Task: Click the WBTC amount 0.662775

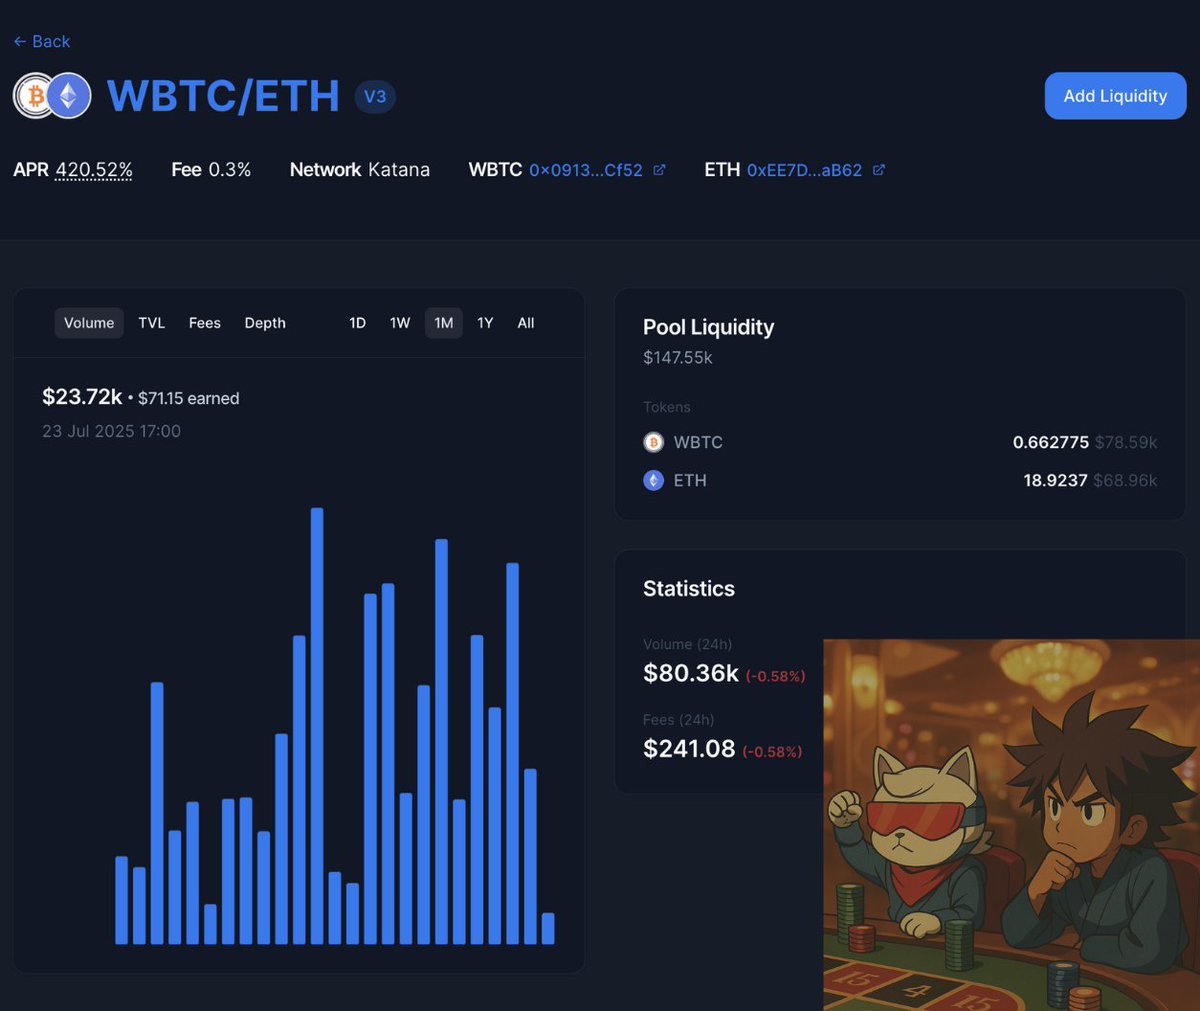Action: (1051, 442)
